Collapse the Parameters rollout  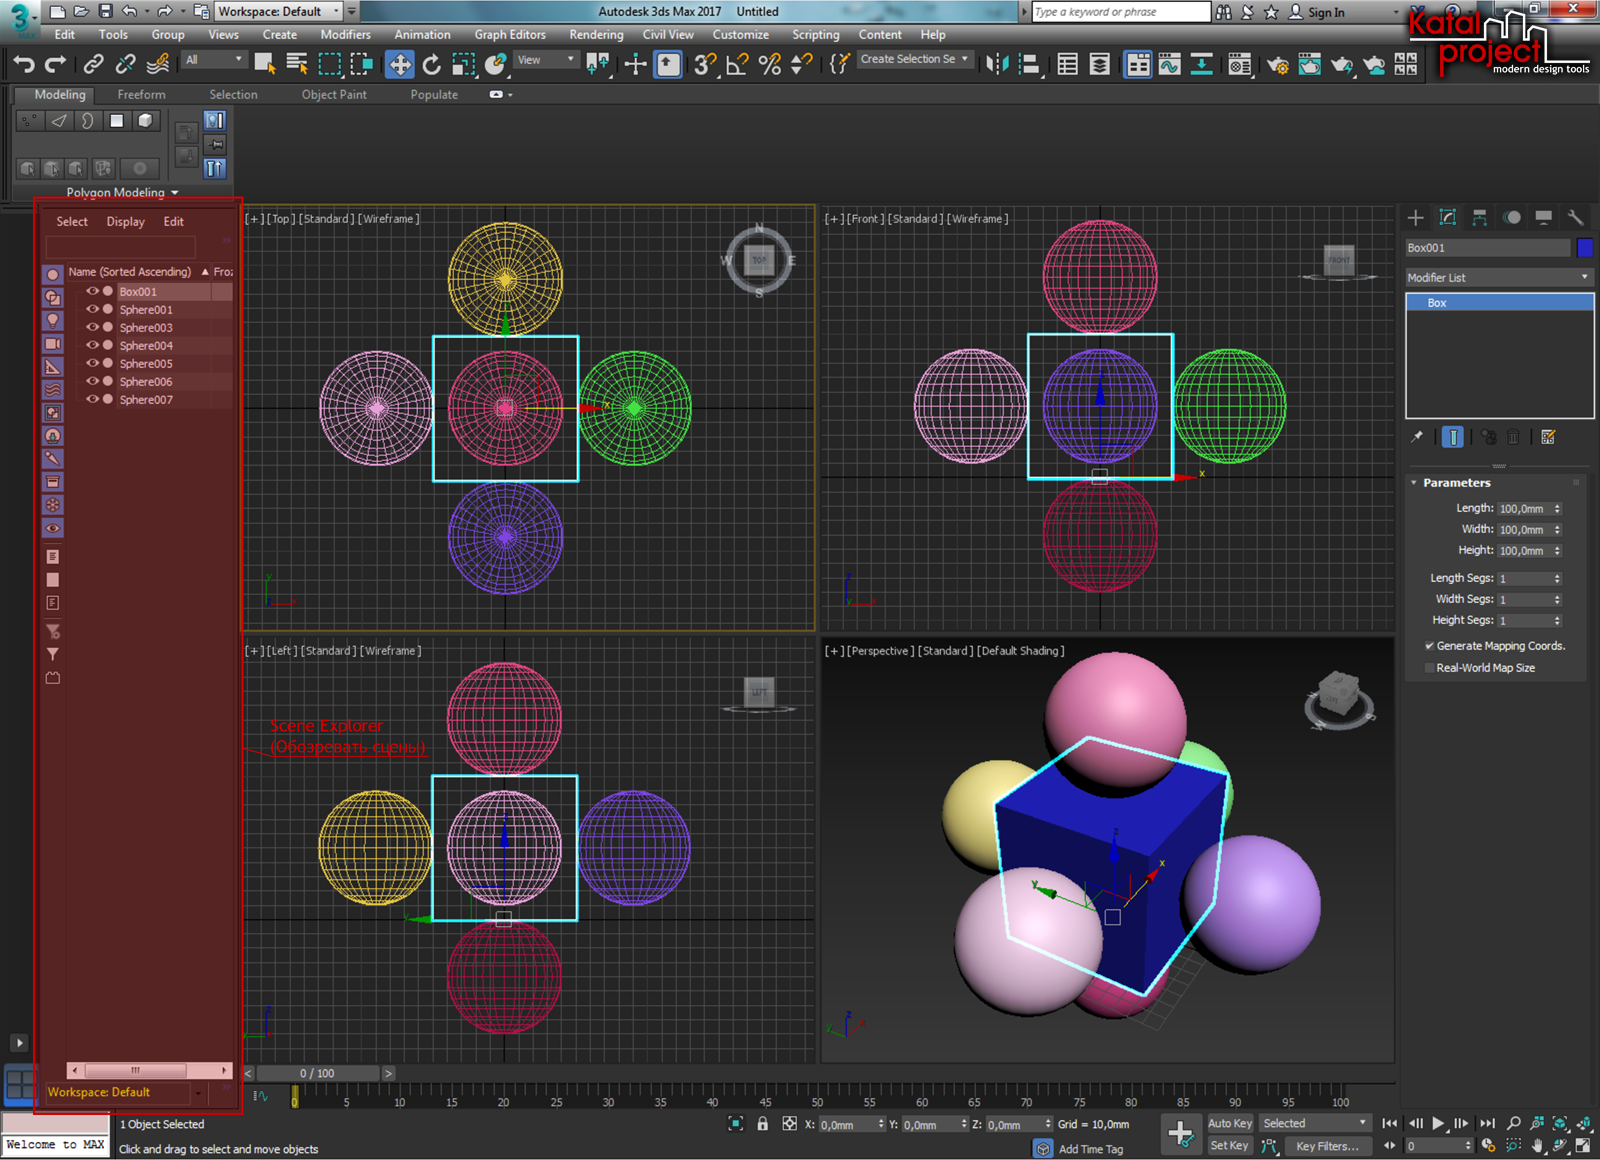pos(1456,483)
